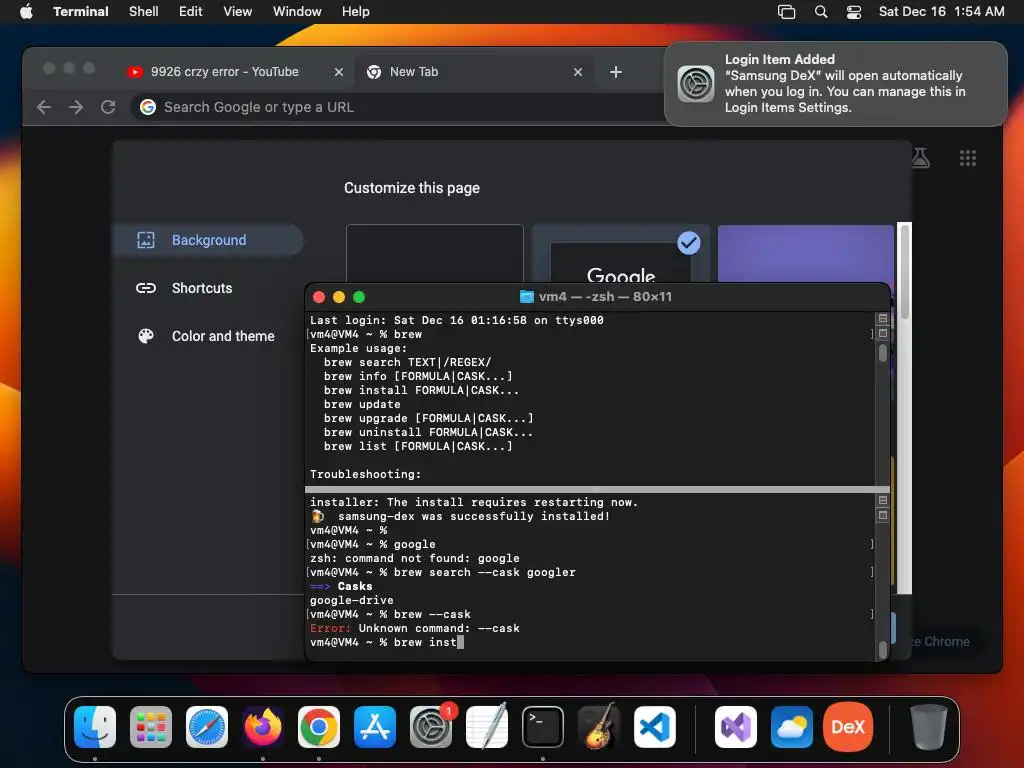
Task: Open Launchpad in the Dock
Action: point(151,727)
